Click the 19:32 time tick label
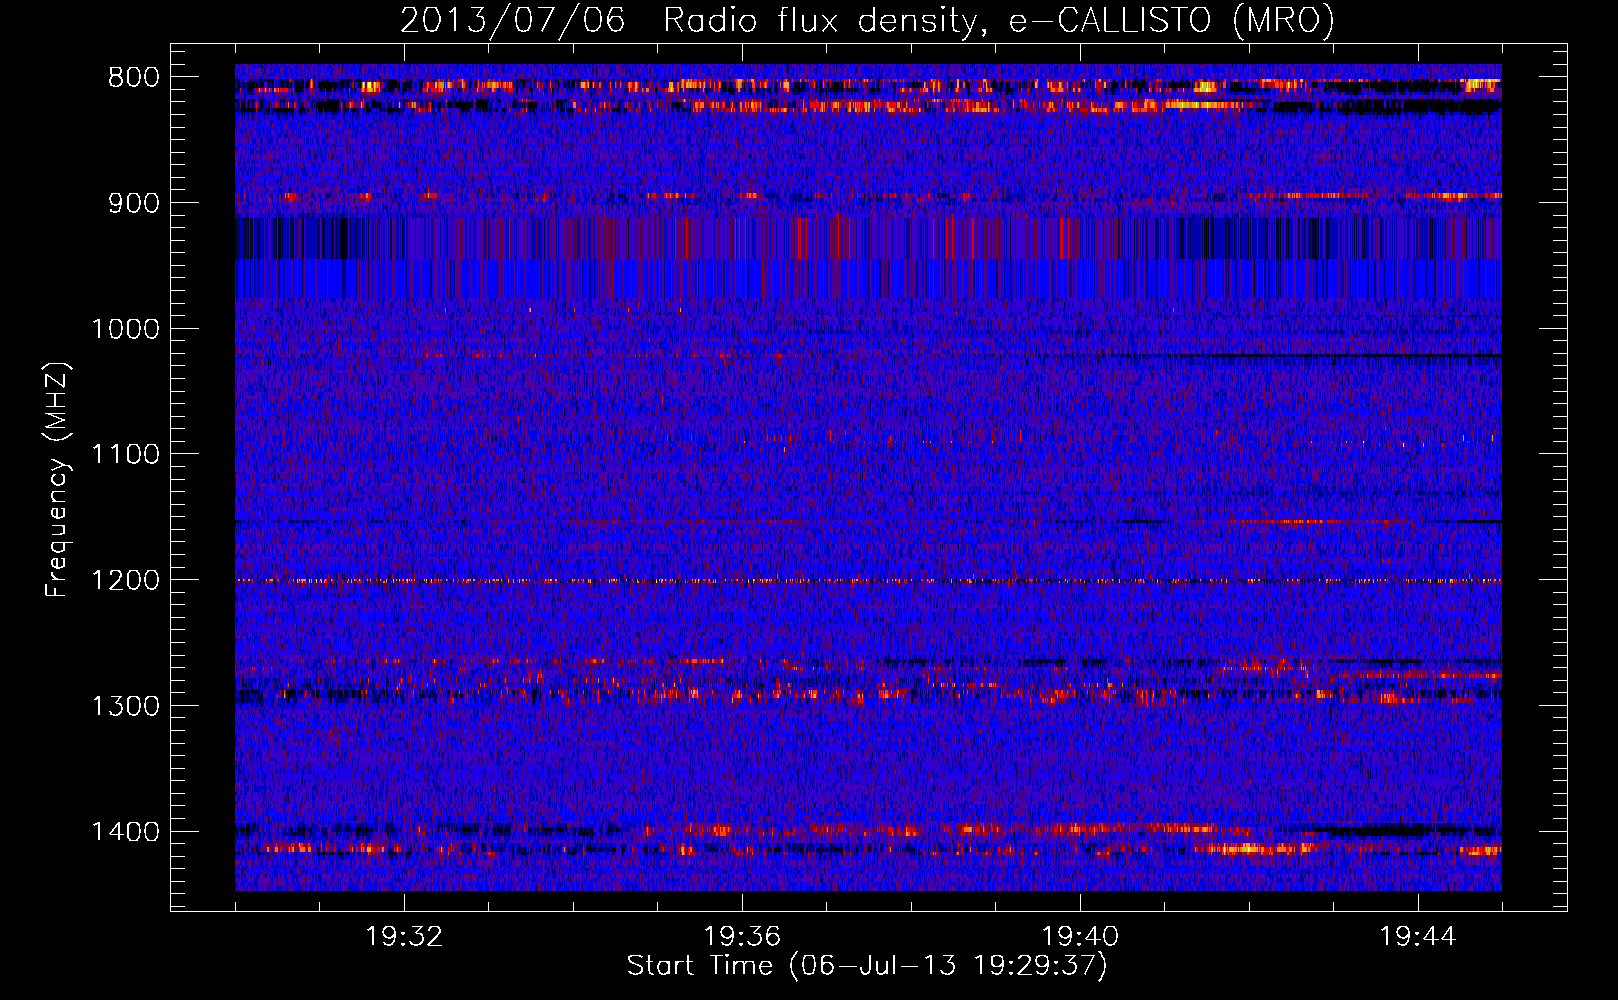The width and height of the screenshot is (1618, 1000). pyautogui.click(x=404, y=937)
